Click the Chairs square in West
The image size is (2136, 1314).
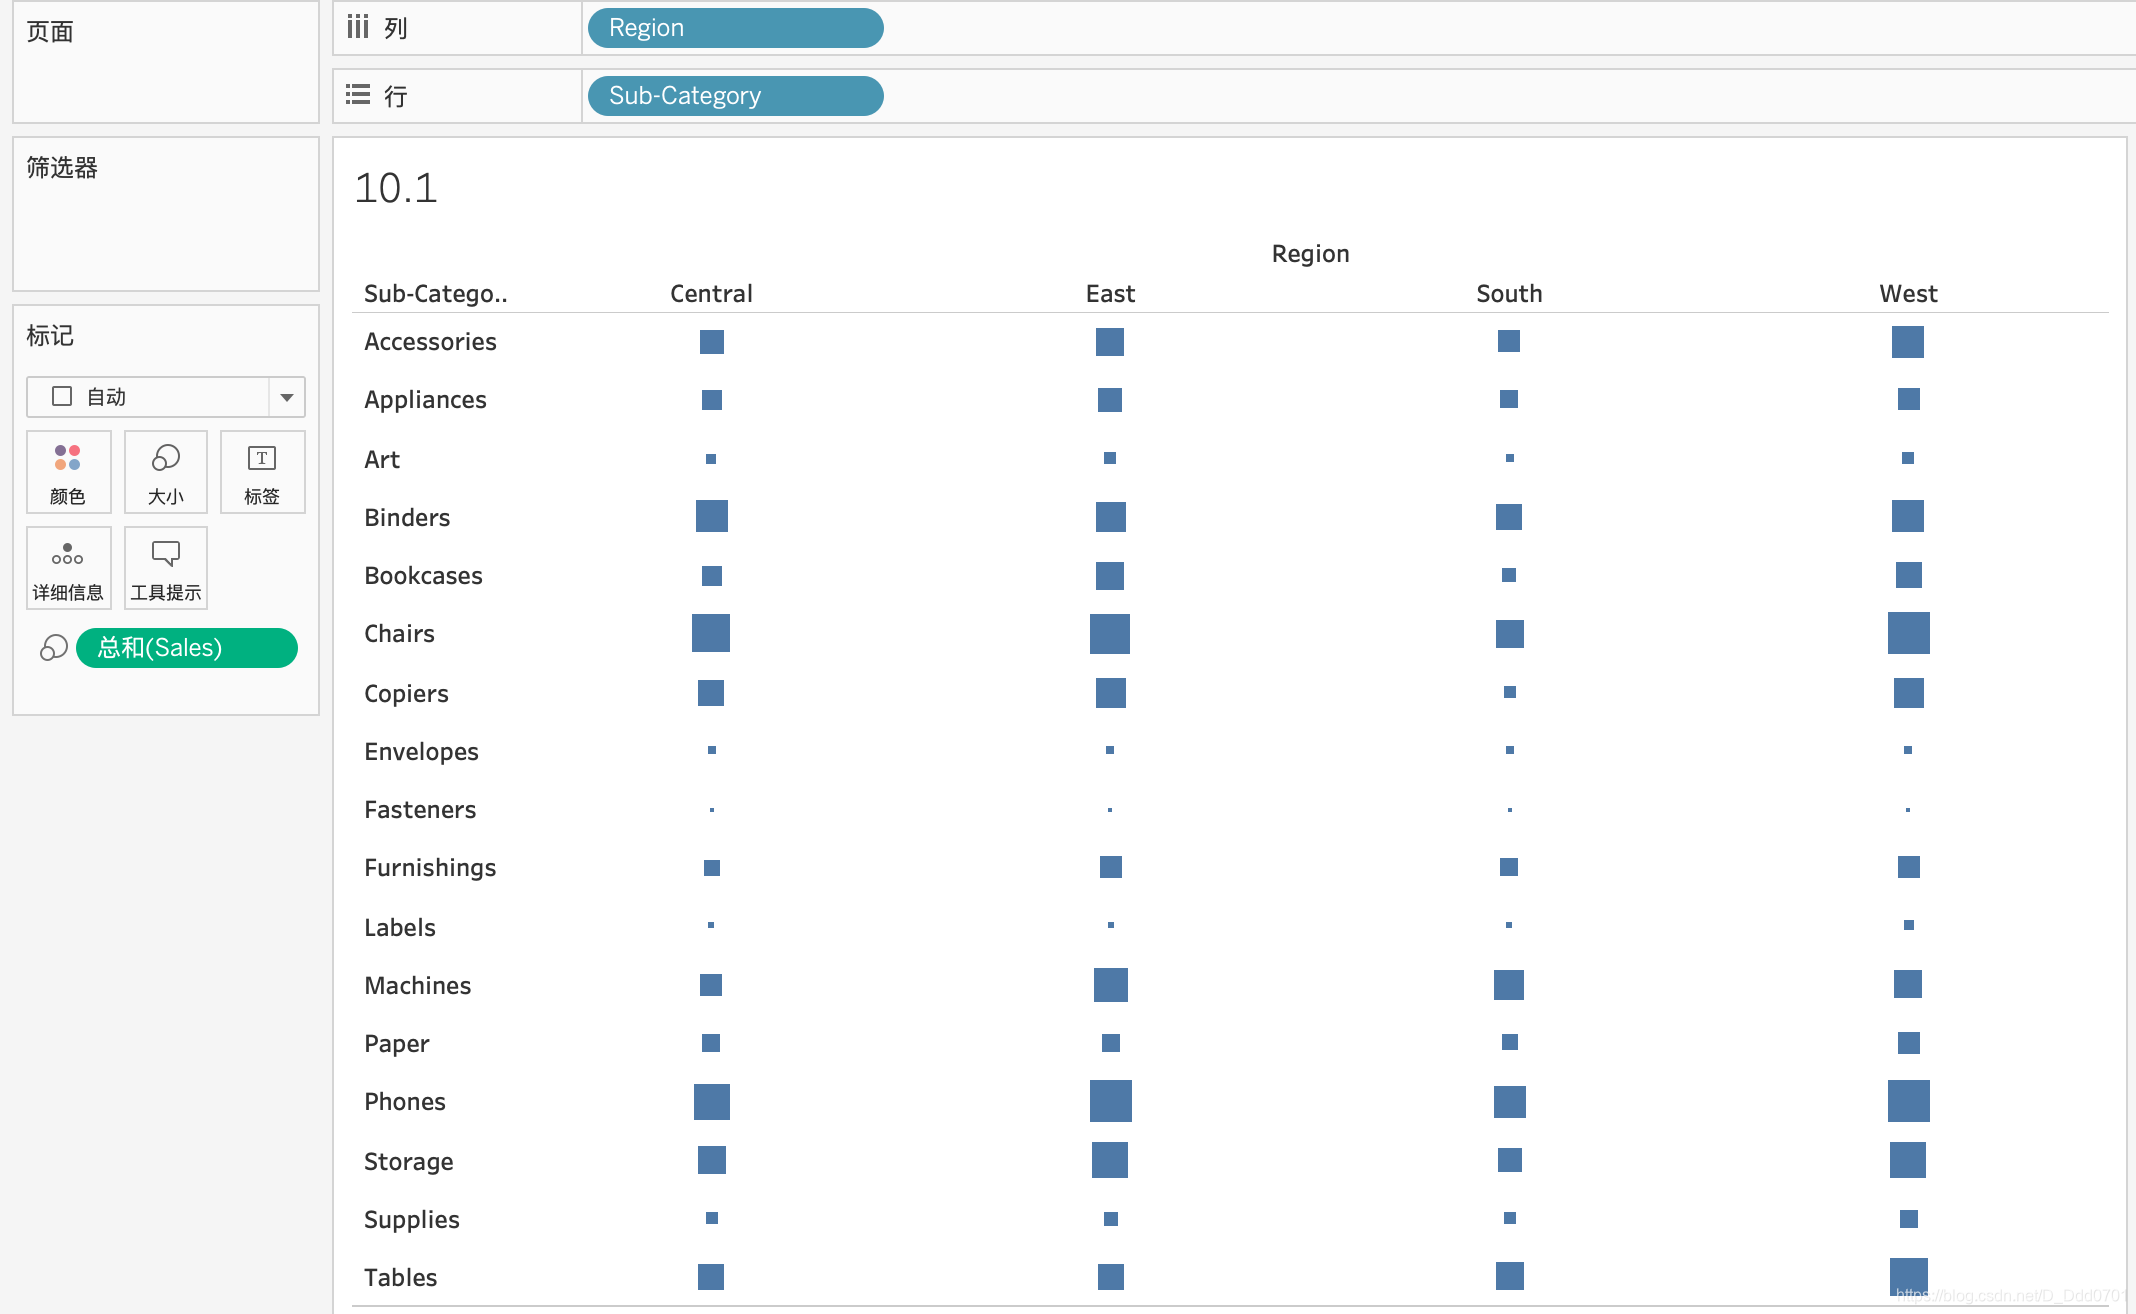1908,634
